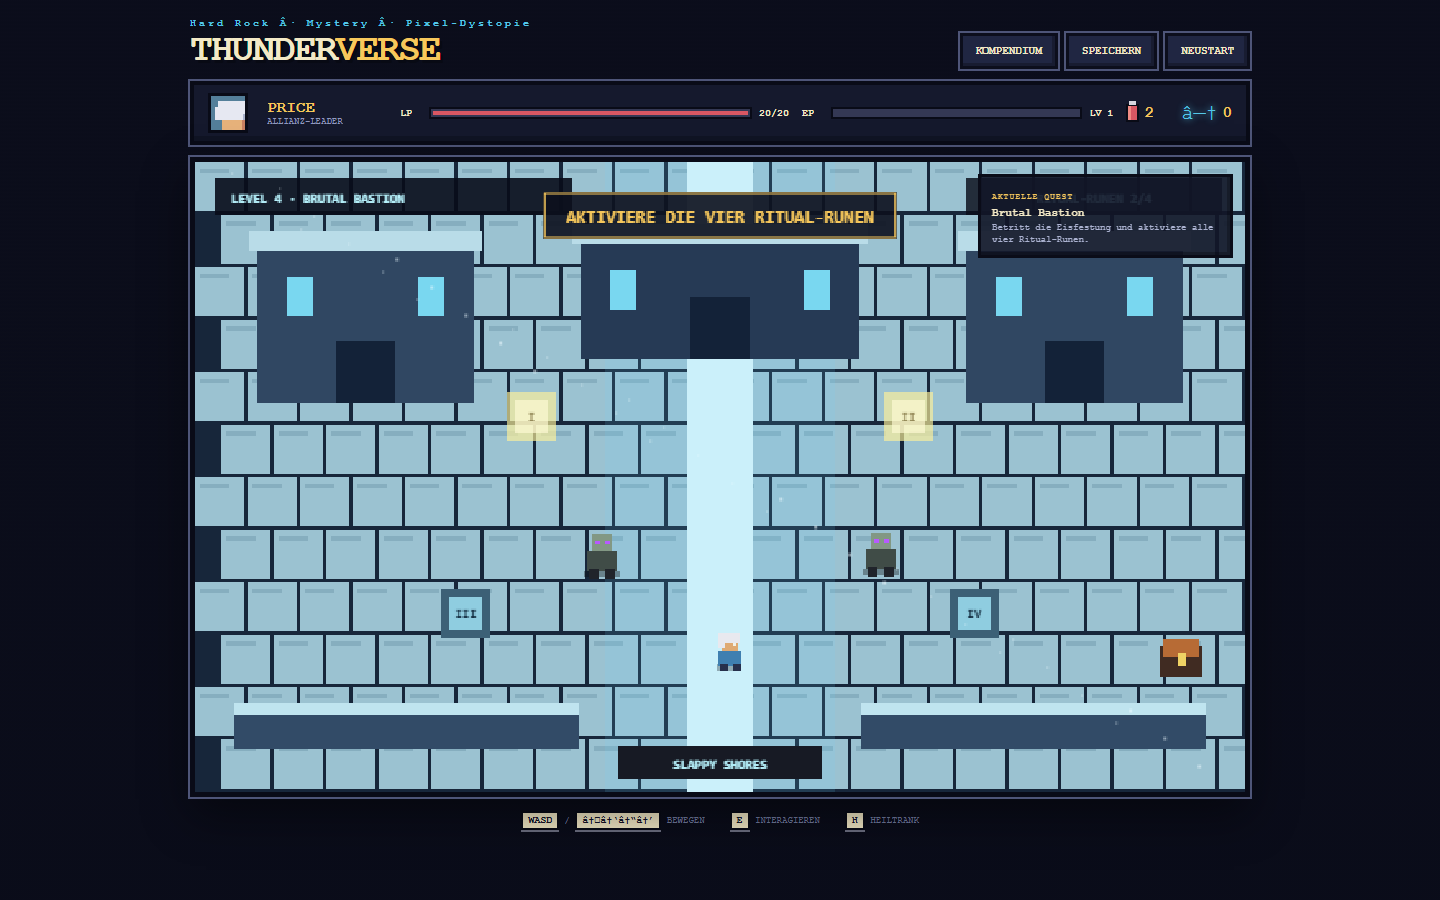This screenshot has width=1440, height=900.
Task: Click the H key healing potion hint
Action: (x=855, y=821)
